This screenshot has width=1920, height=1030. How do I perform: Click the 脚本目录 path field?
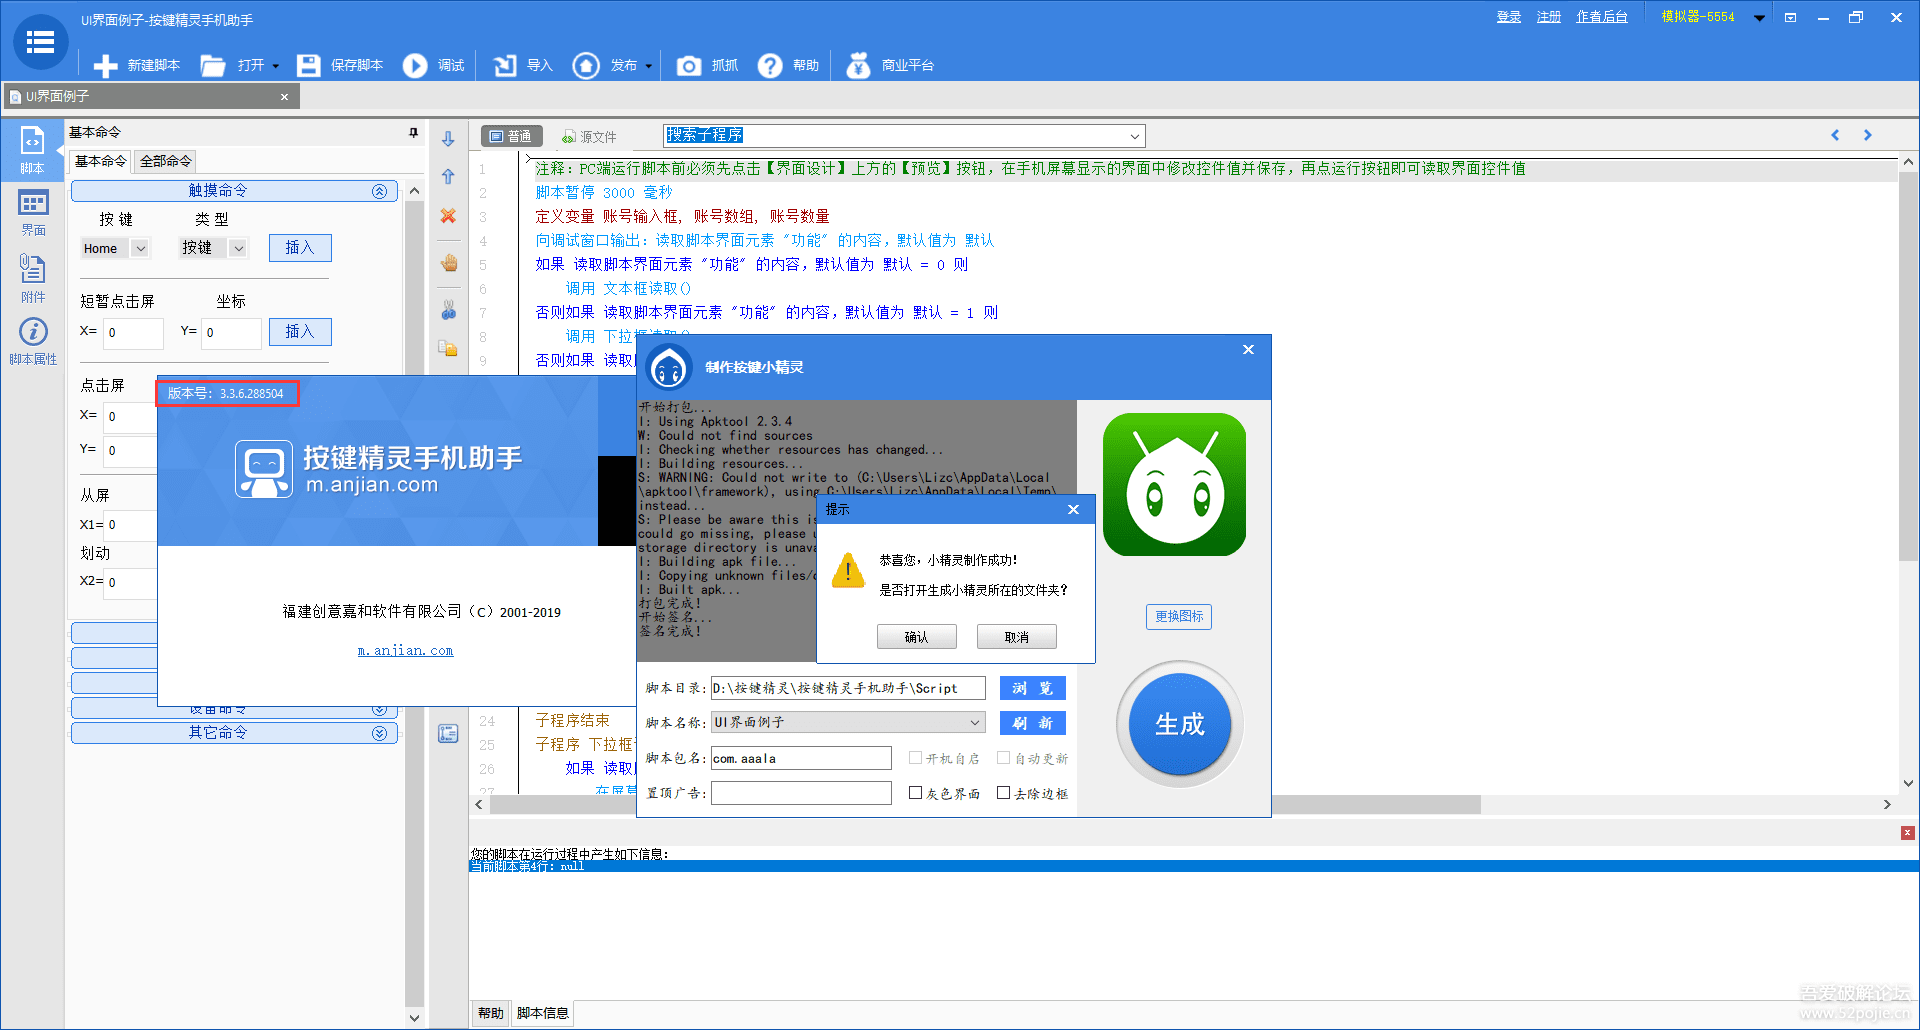(x=848, y=688)
